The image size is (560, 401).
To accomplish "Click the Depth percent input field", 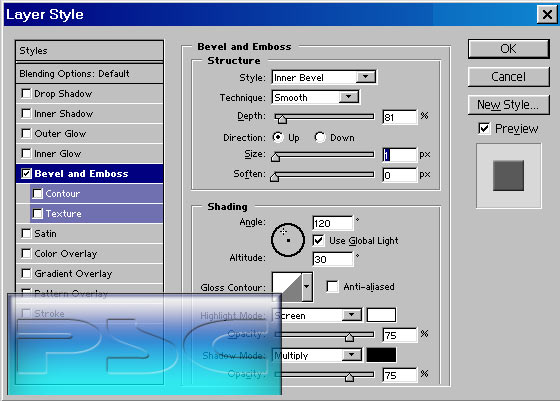I will 400,117.
